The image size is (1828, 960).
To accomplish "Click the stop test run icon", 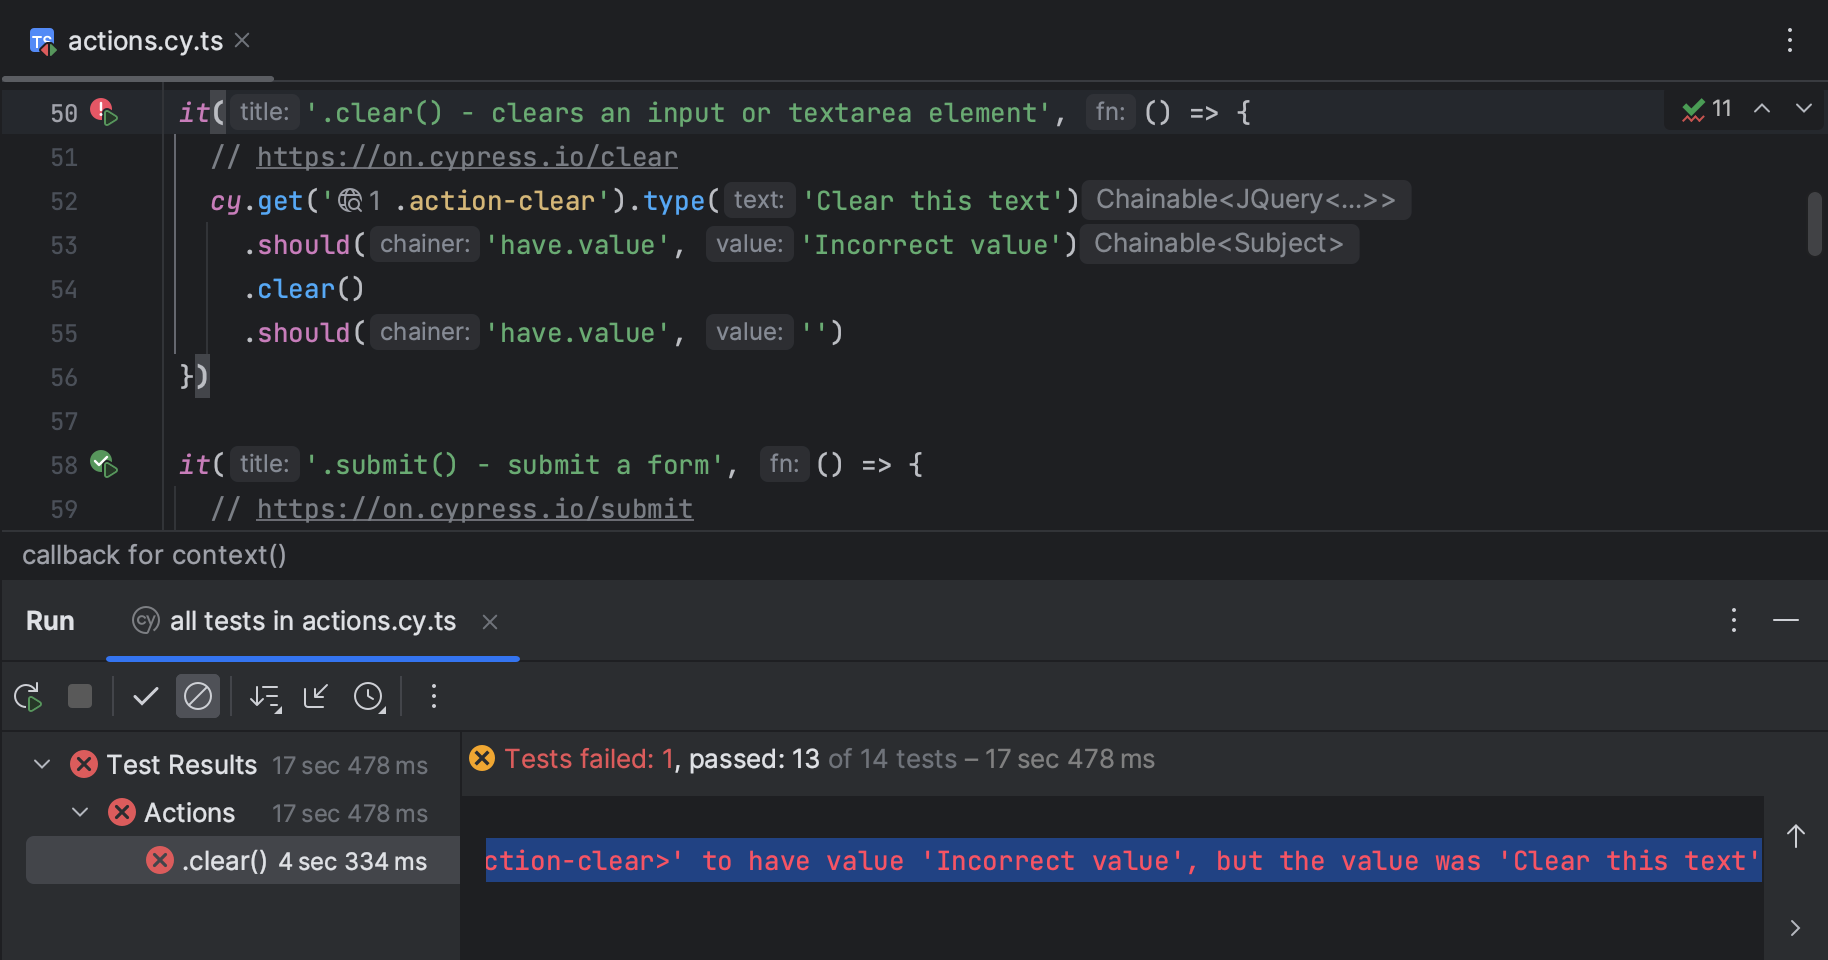I will 80,696.
